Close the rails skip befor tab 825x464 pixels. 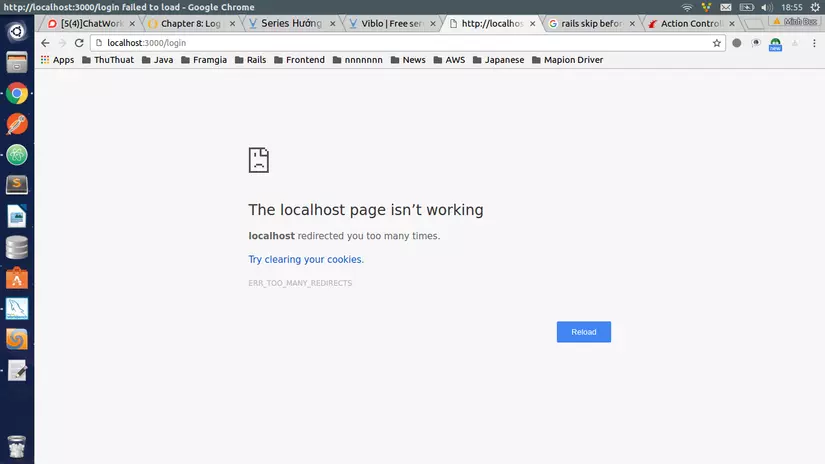click(x=632, y=24)
